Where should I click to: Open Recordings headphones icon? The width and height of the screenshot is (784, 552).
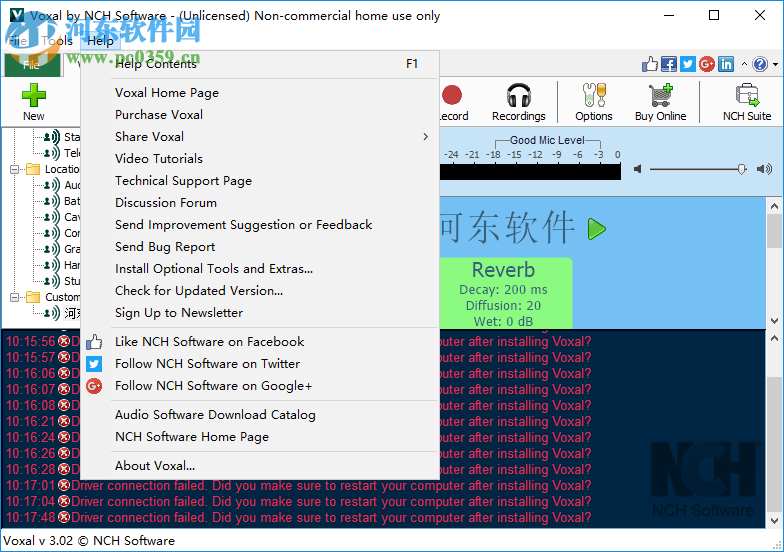[518, 95]
